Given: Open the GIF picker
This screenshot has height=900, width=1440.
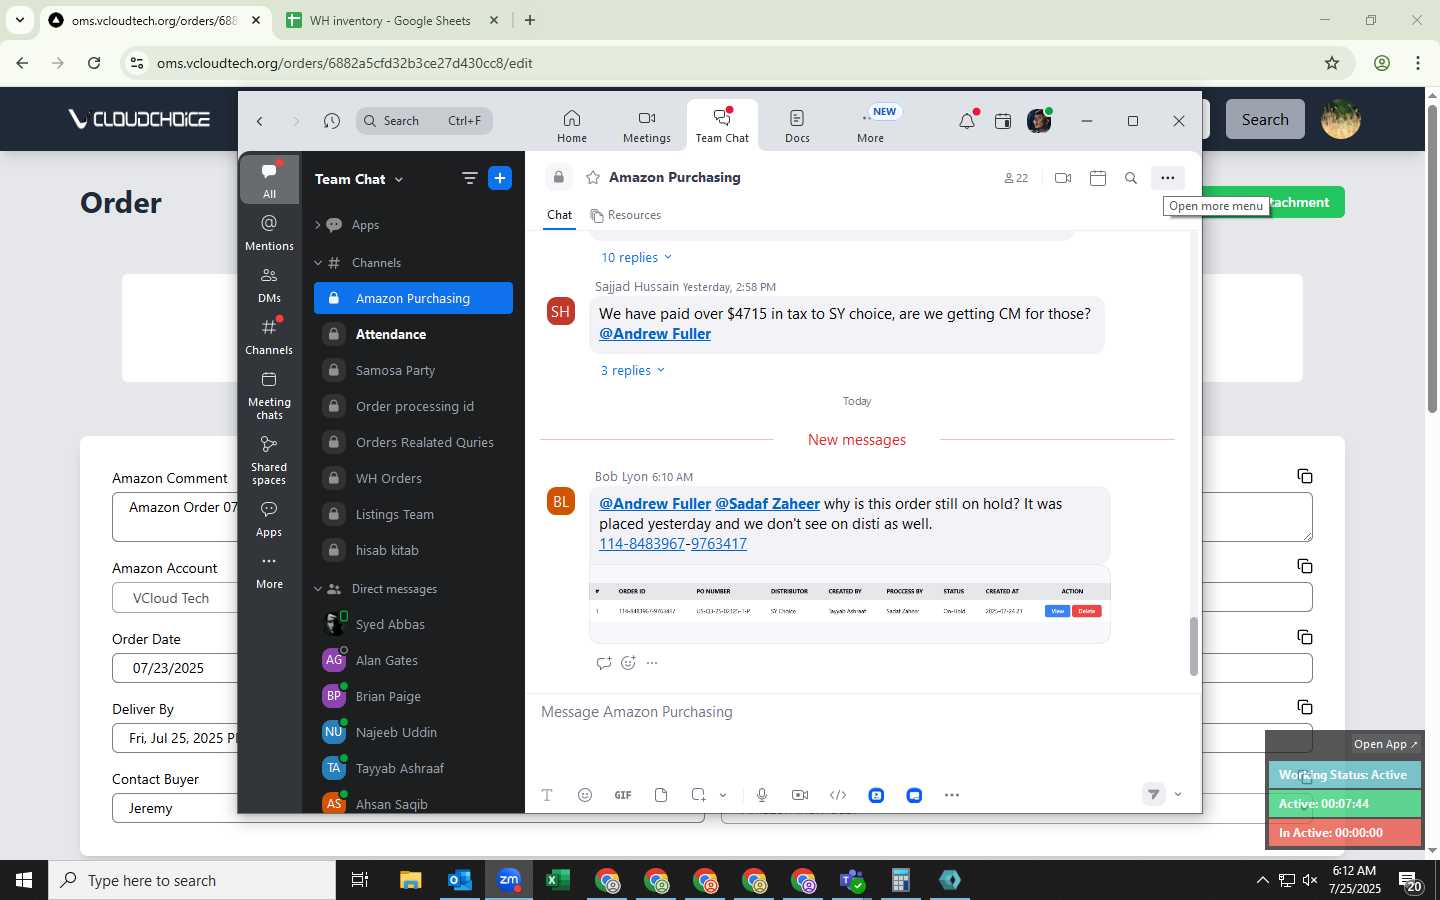Looking at the screenshot, I should pyautogui.click(x=623, y=795).
